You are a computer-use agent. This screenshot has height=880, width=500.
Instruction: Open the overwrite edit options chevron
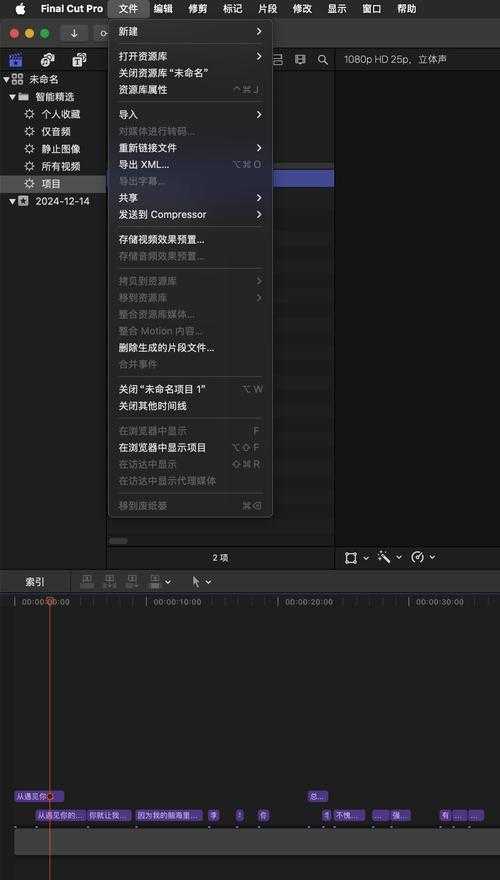tap(168, 582)
